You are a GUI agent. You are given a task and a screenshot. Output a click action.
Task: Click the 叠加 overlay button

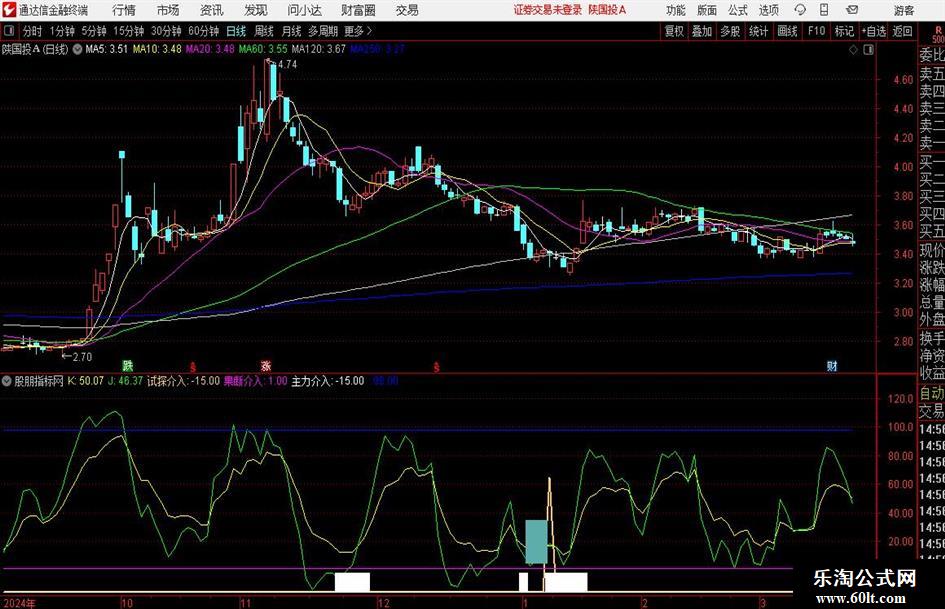point(702,31)
